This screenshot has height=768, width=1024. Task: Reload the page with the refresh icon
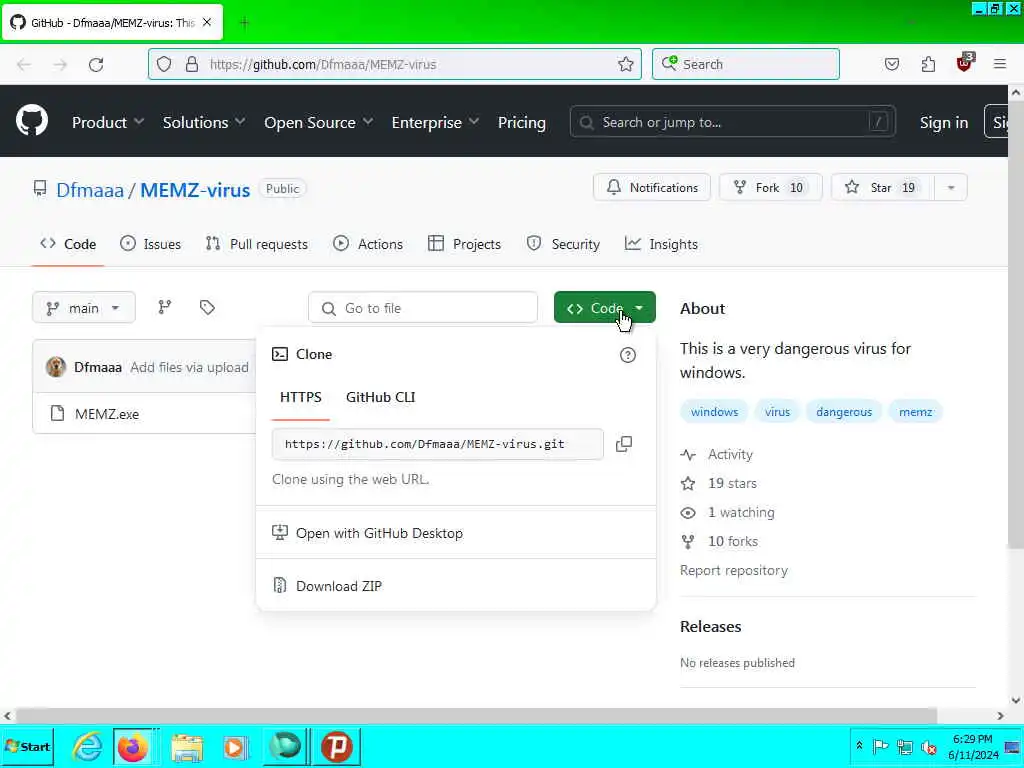[96, 64]
